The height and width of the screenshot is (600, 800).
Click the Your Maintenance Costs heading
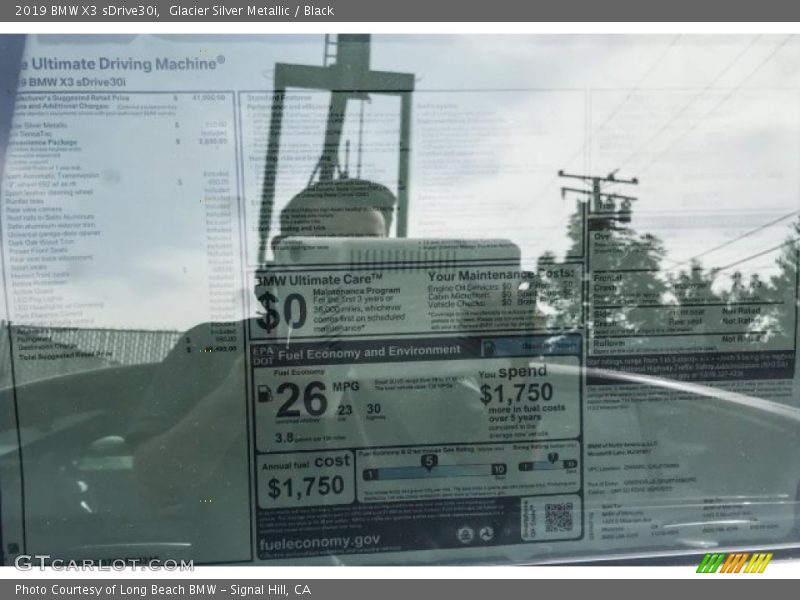click(x=501, y=275)
